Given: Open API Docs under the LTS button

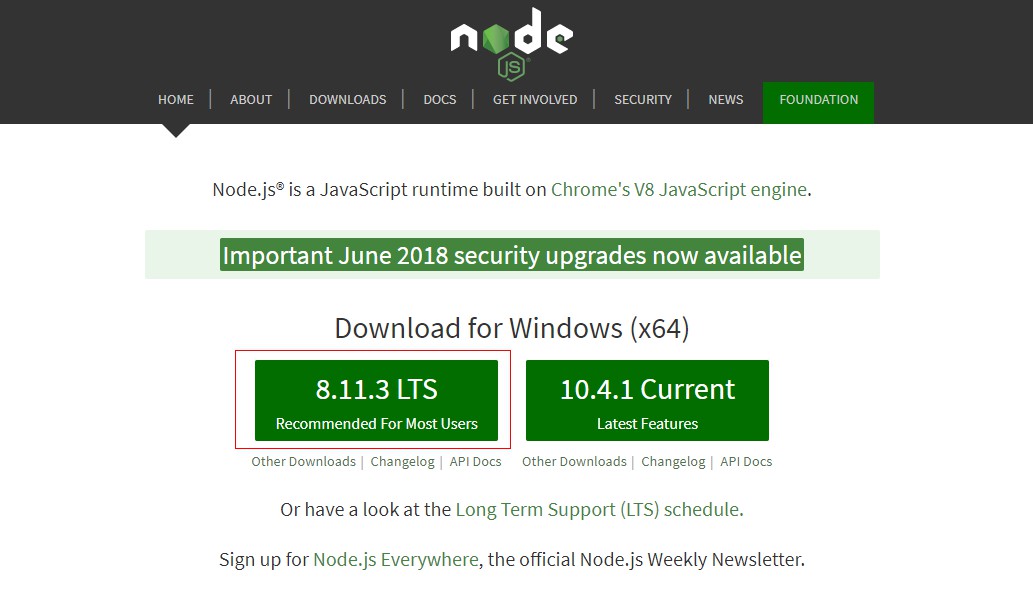Looking at the screenshot, I should (x=475, y=462).
